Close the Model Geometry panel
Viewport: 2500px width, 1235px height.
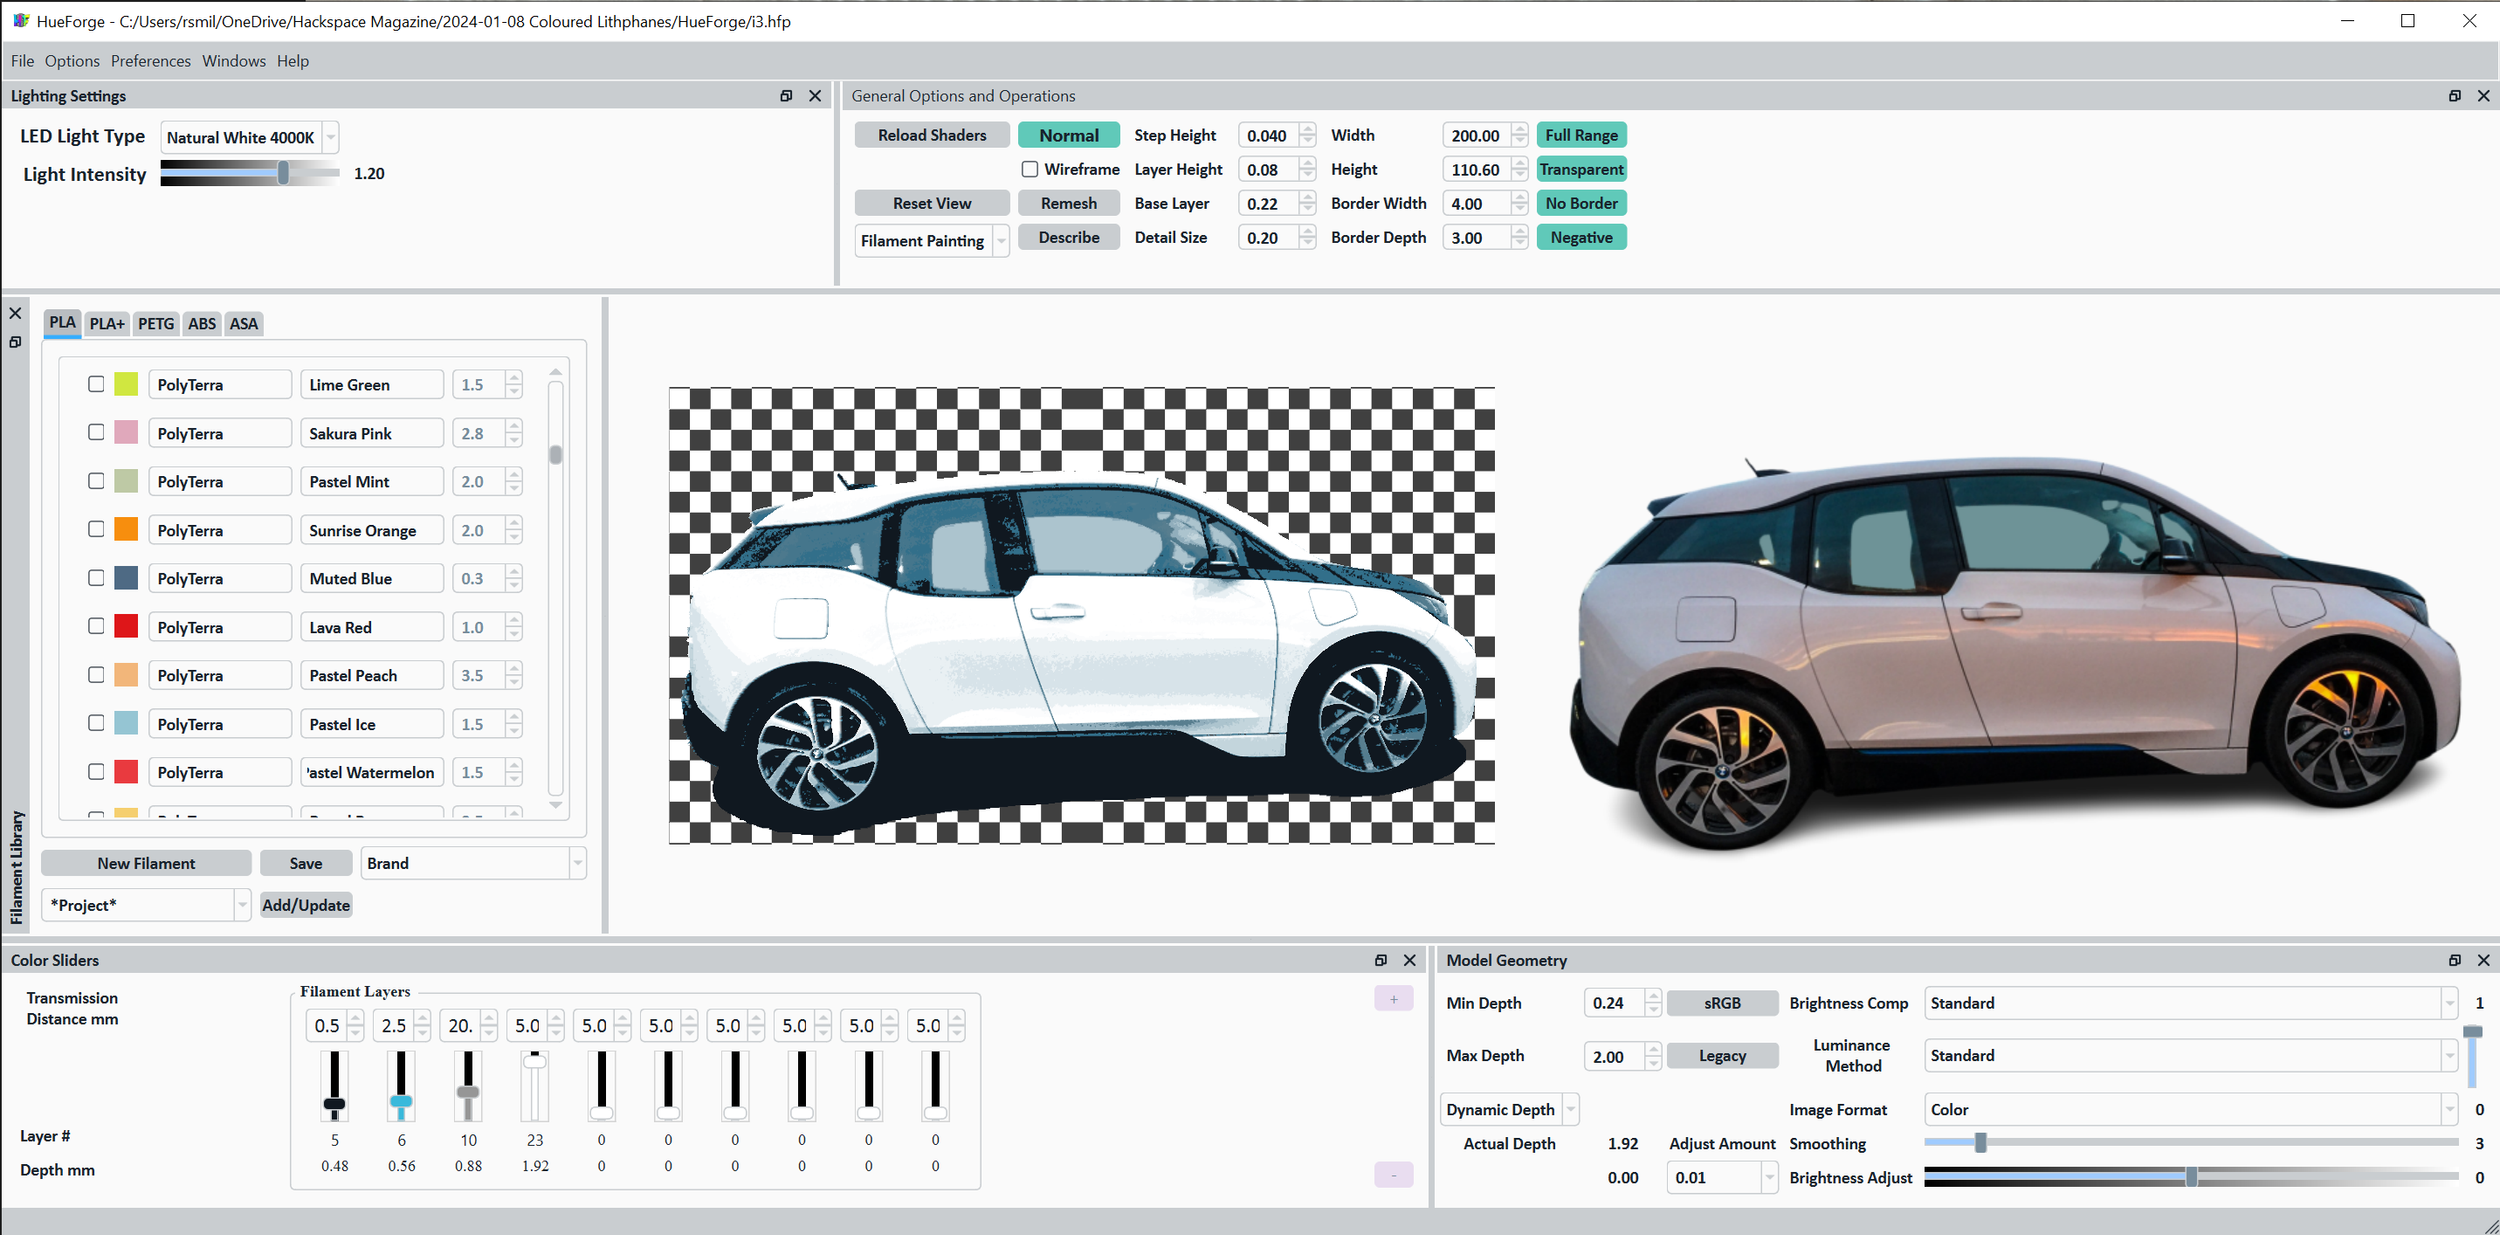(2483, 960)
